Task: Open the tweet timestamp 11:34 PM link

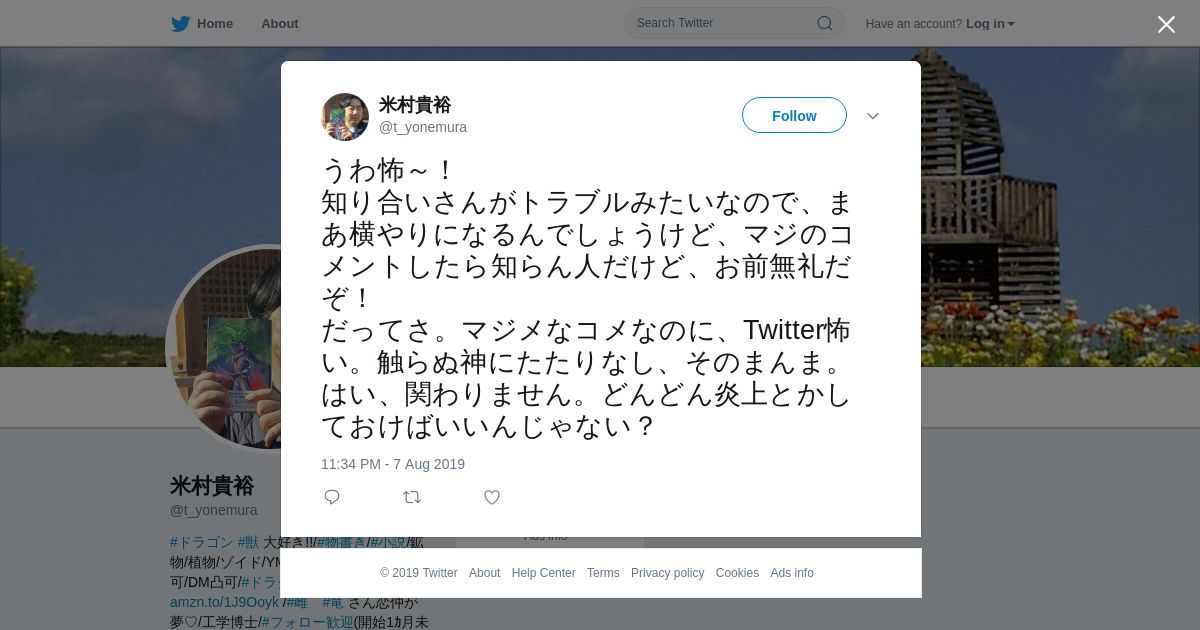Action: coord(393,464)
